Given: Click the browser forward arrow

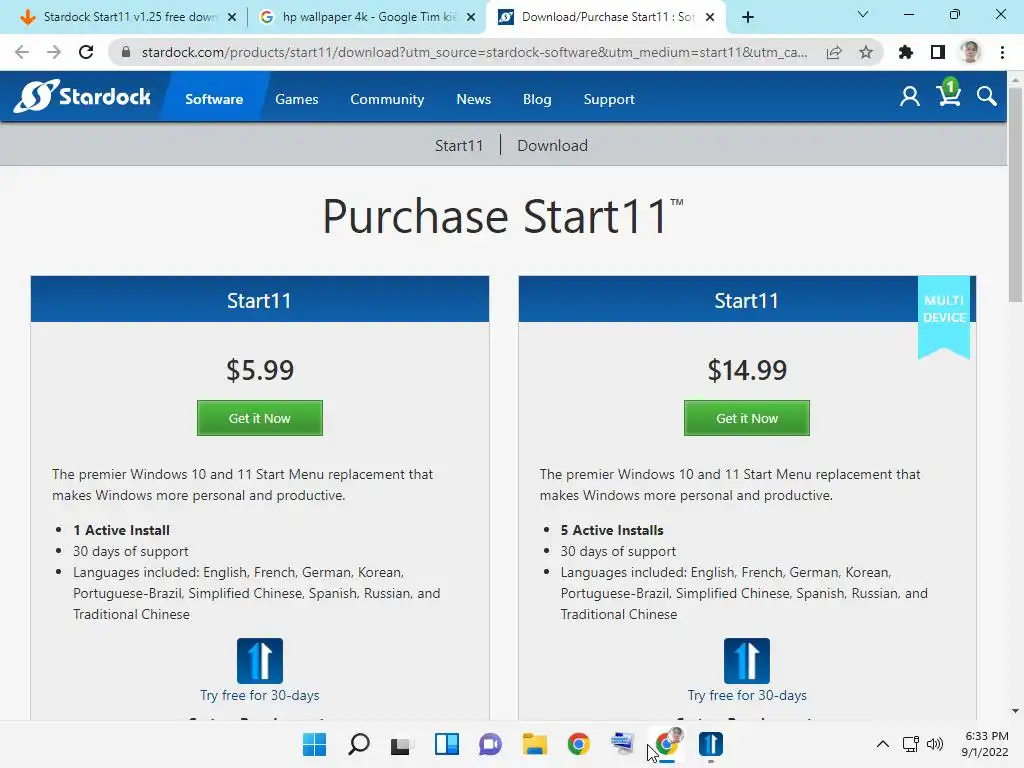Looking at the screenshot, I should point(54,52).
